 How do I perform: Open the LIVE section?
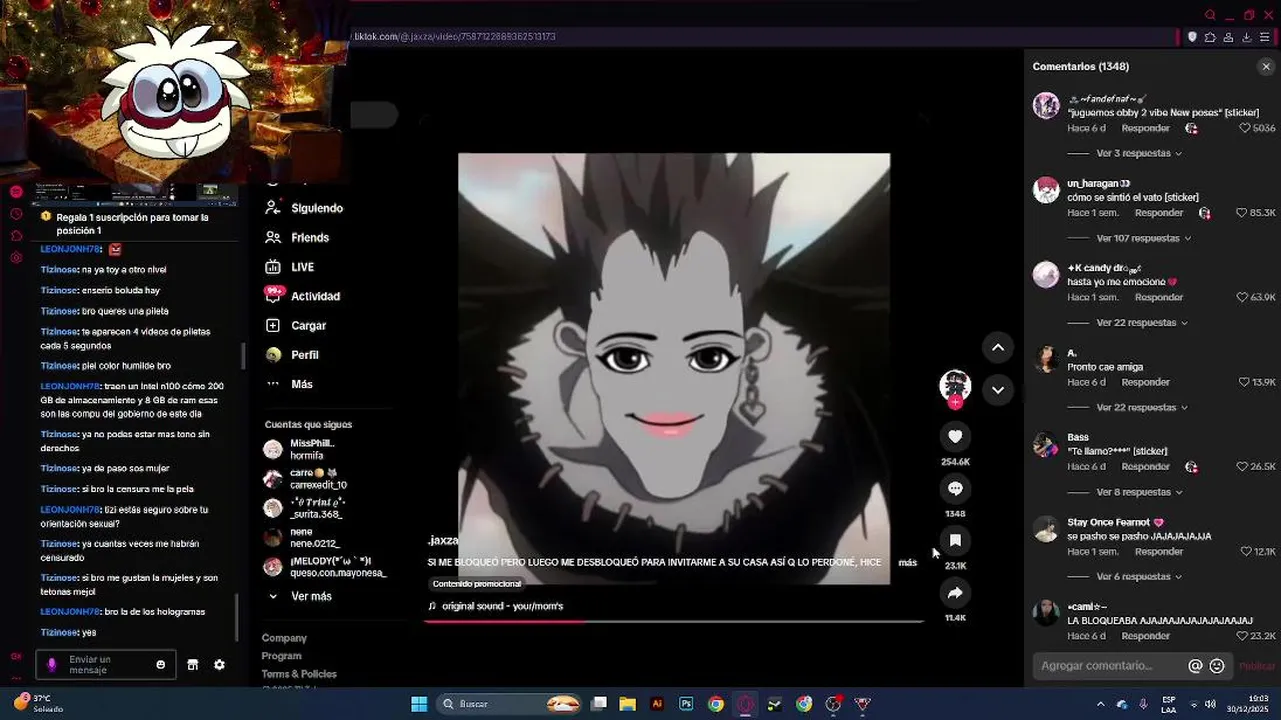[x=290, y=268]
